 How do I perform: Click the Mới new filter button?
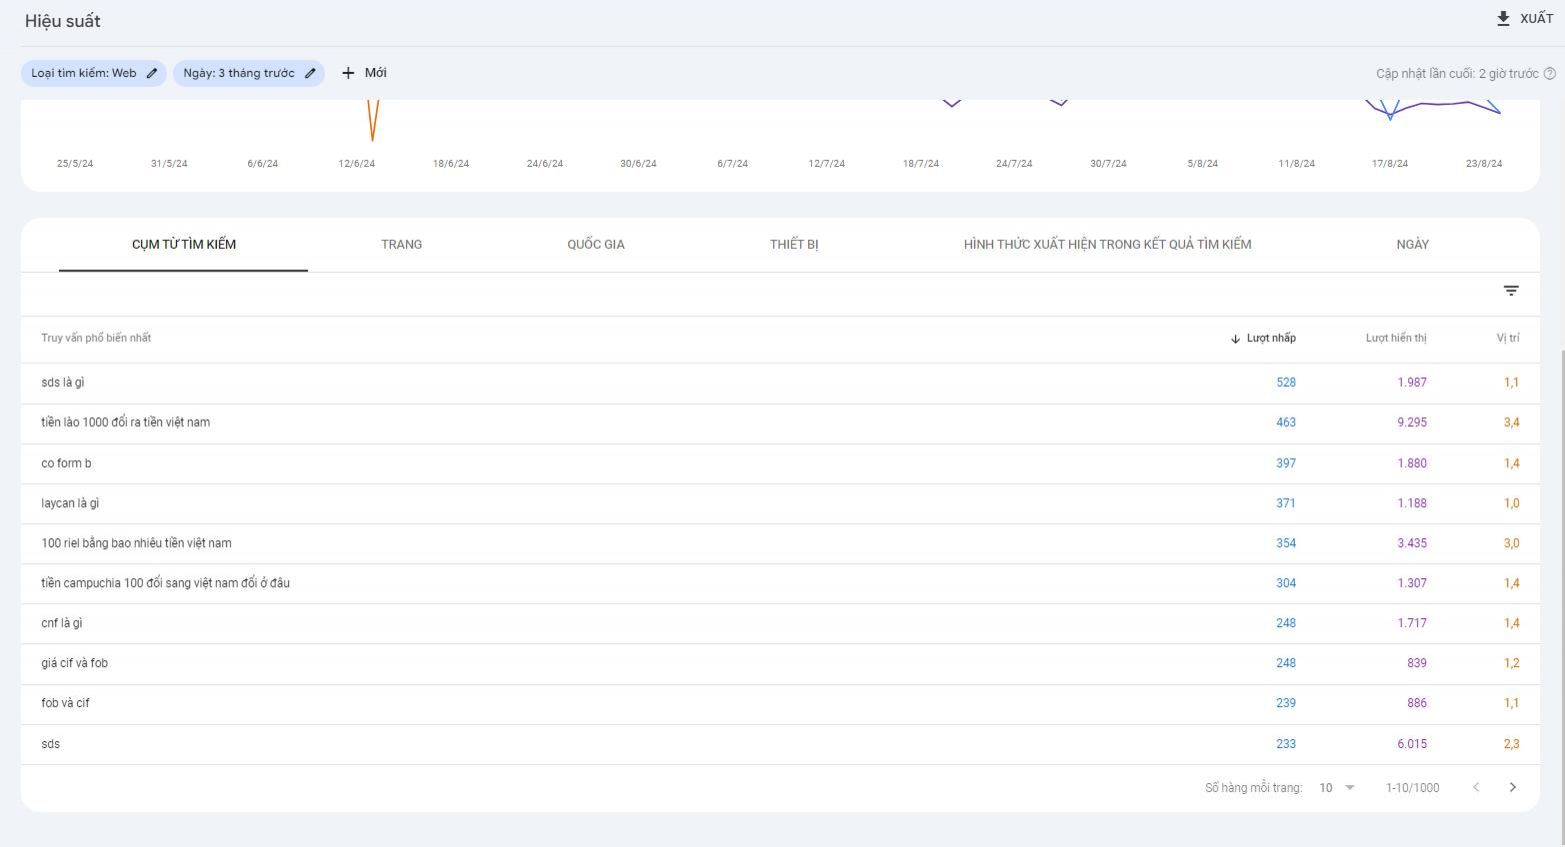[364, 73]
